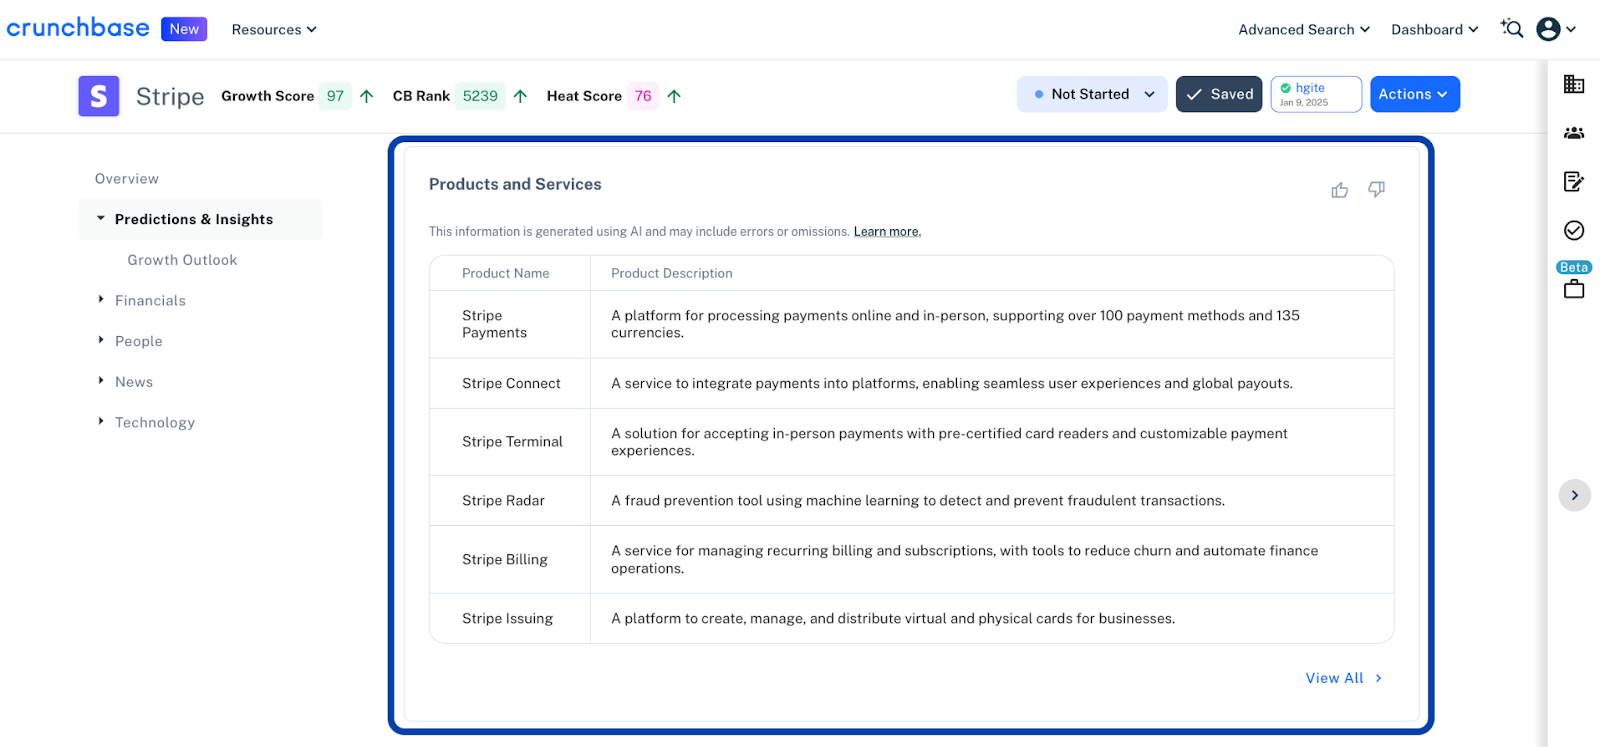Click the Heat Score up arrow

point(674,96)
